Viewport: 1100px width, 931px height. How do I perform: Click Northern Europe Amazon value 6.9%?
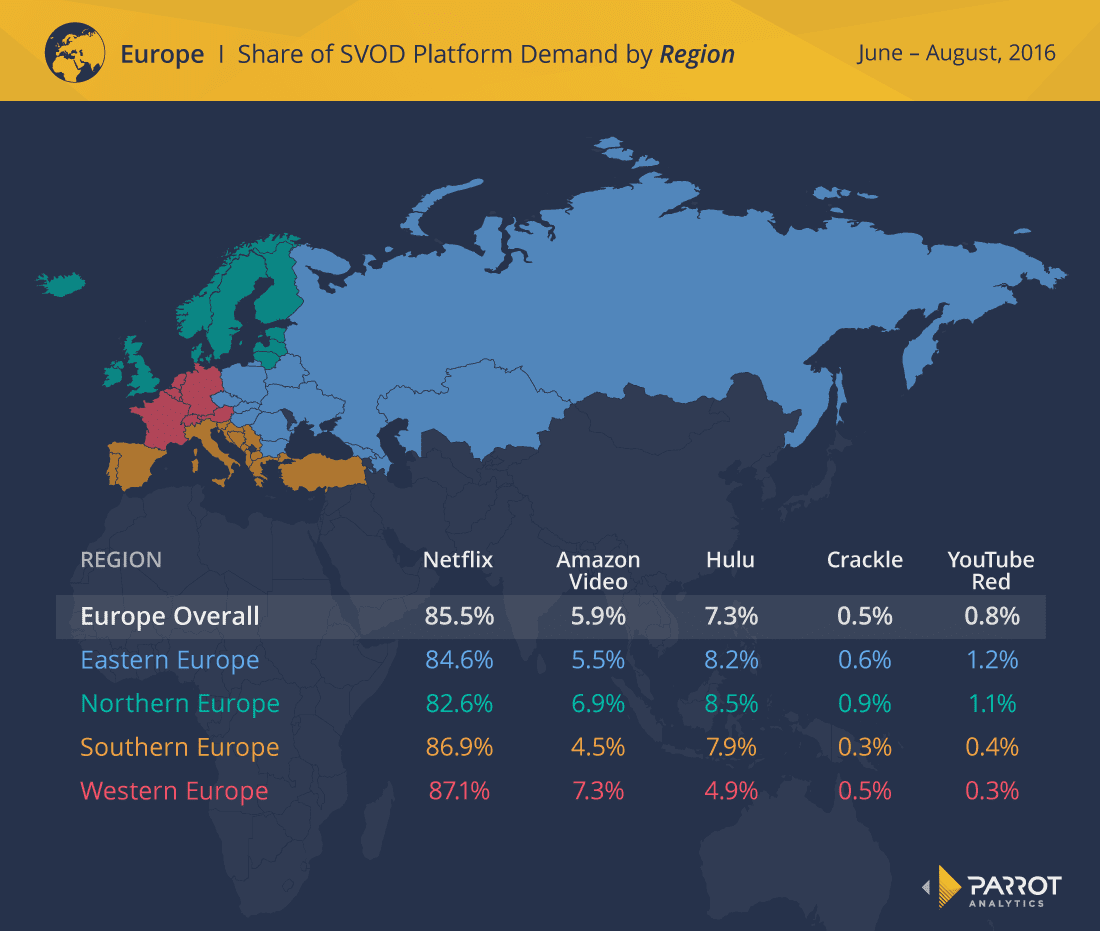(598, 704)
